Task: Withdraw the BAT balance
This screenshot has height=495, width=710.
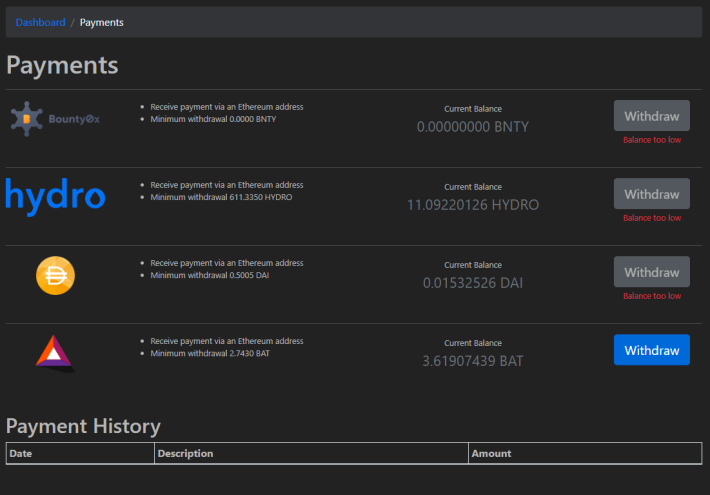Action: (652, 350)
